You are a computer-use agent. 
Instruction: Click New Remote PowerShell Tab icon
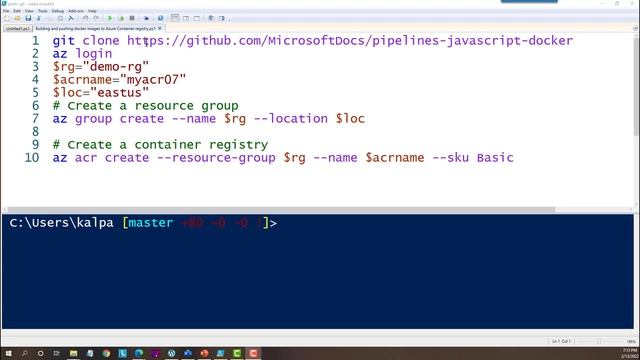click(146, 18)
